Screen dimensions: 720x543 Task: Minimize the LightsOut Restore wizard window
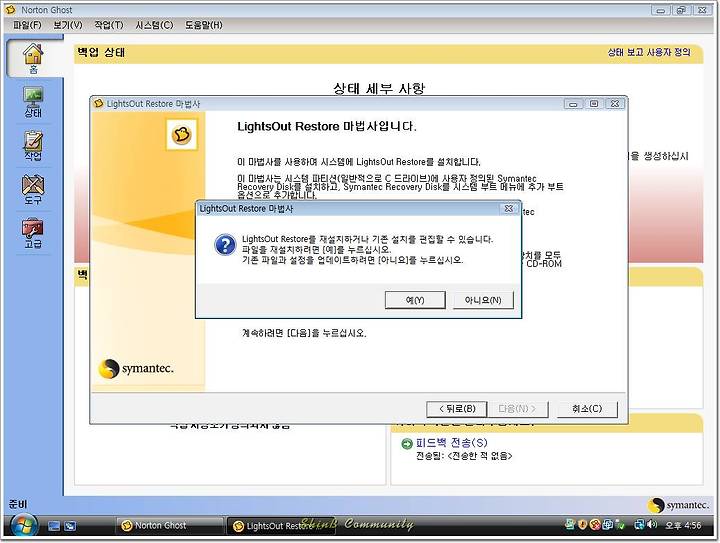(573, 104)
